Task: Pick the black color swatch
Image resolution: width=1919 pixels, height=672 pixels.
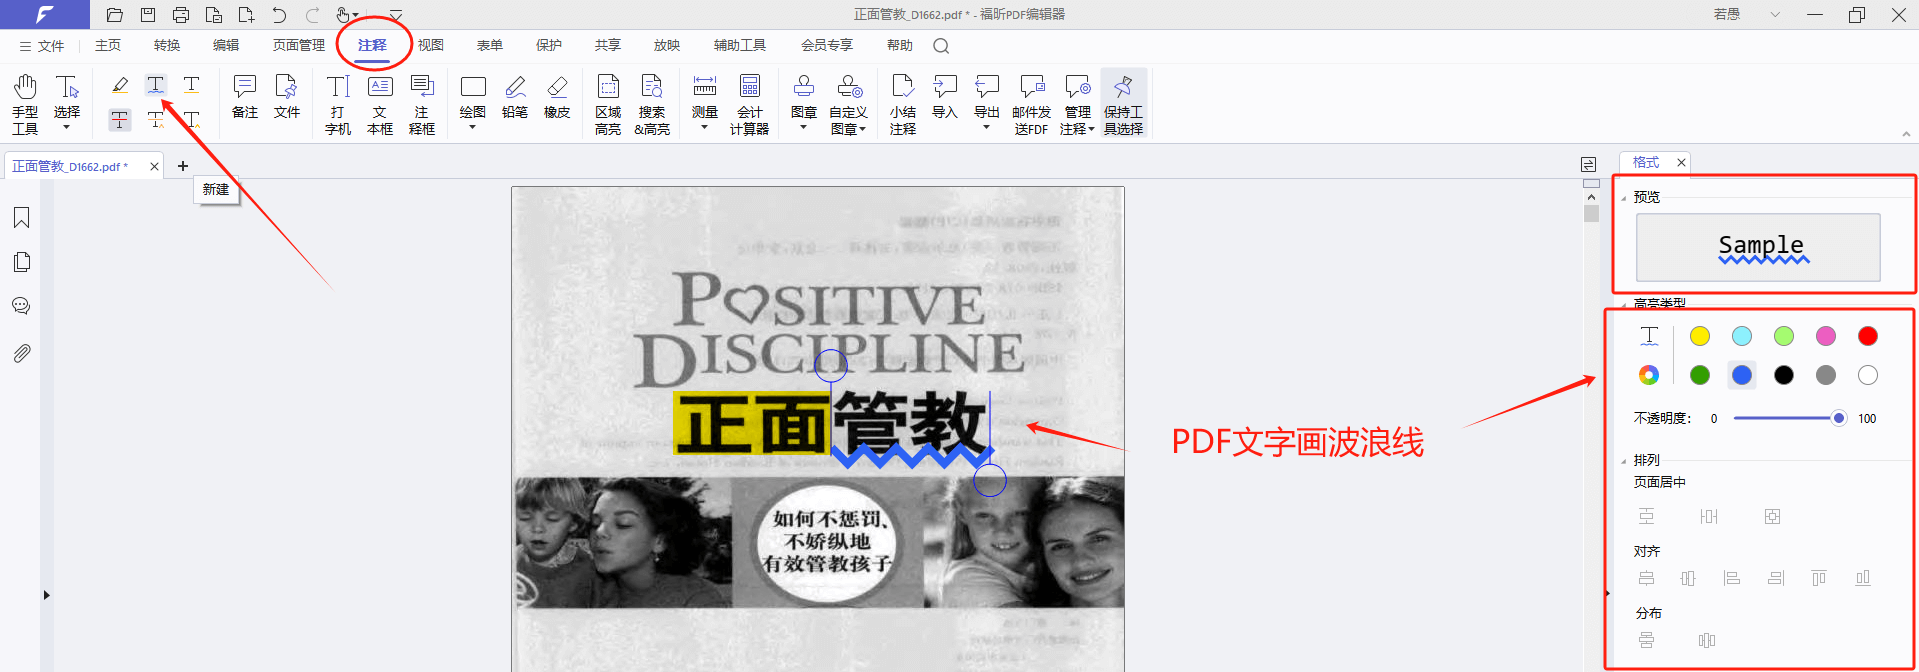Action: coord(1784,375)
